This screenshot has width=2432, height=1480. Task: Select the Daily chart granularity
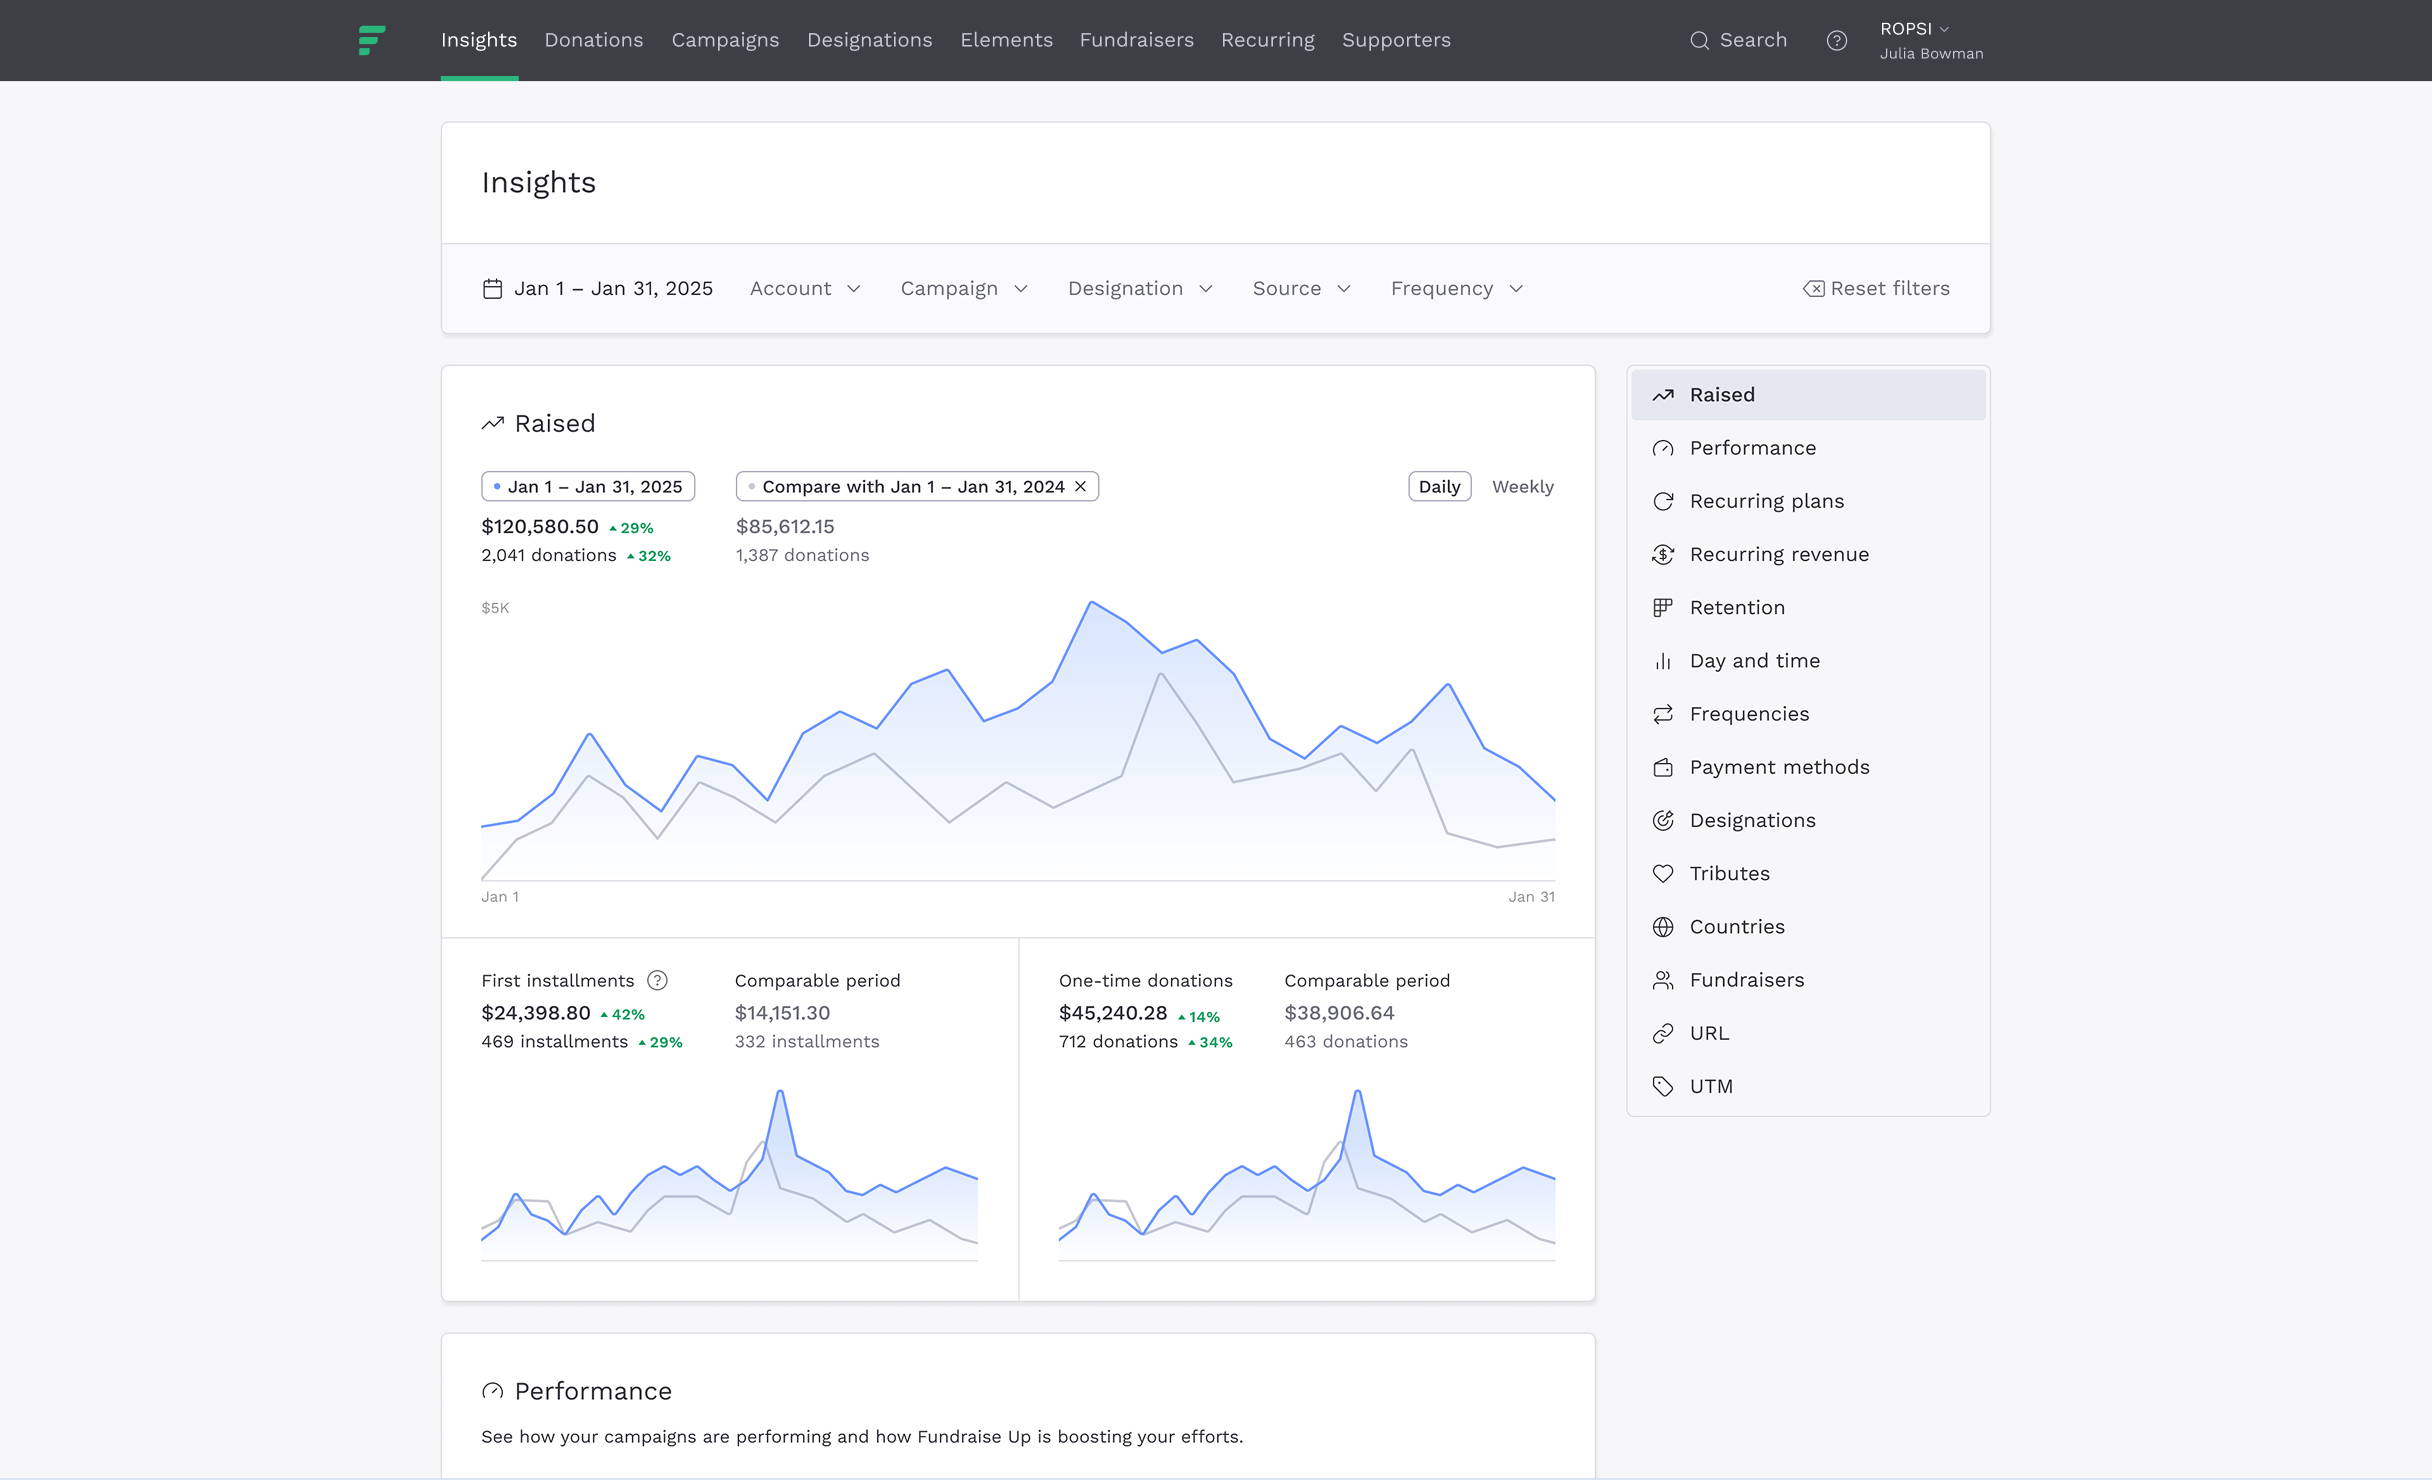tap(1439, 487)
